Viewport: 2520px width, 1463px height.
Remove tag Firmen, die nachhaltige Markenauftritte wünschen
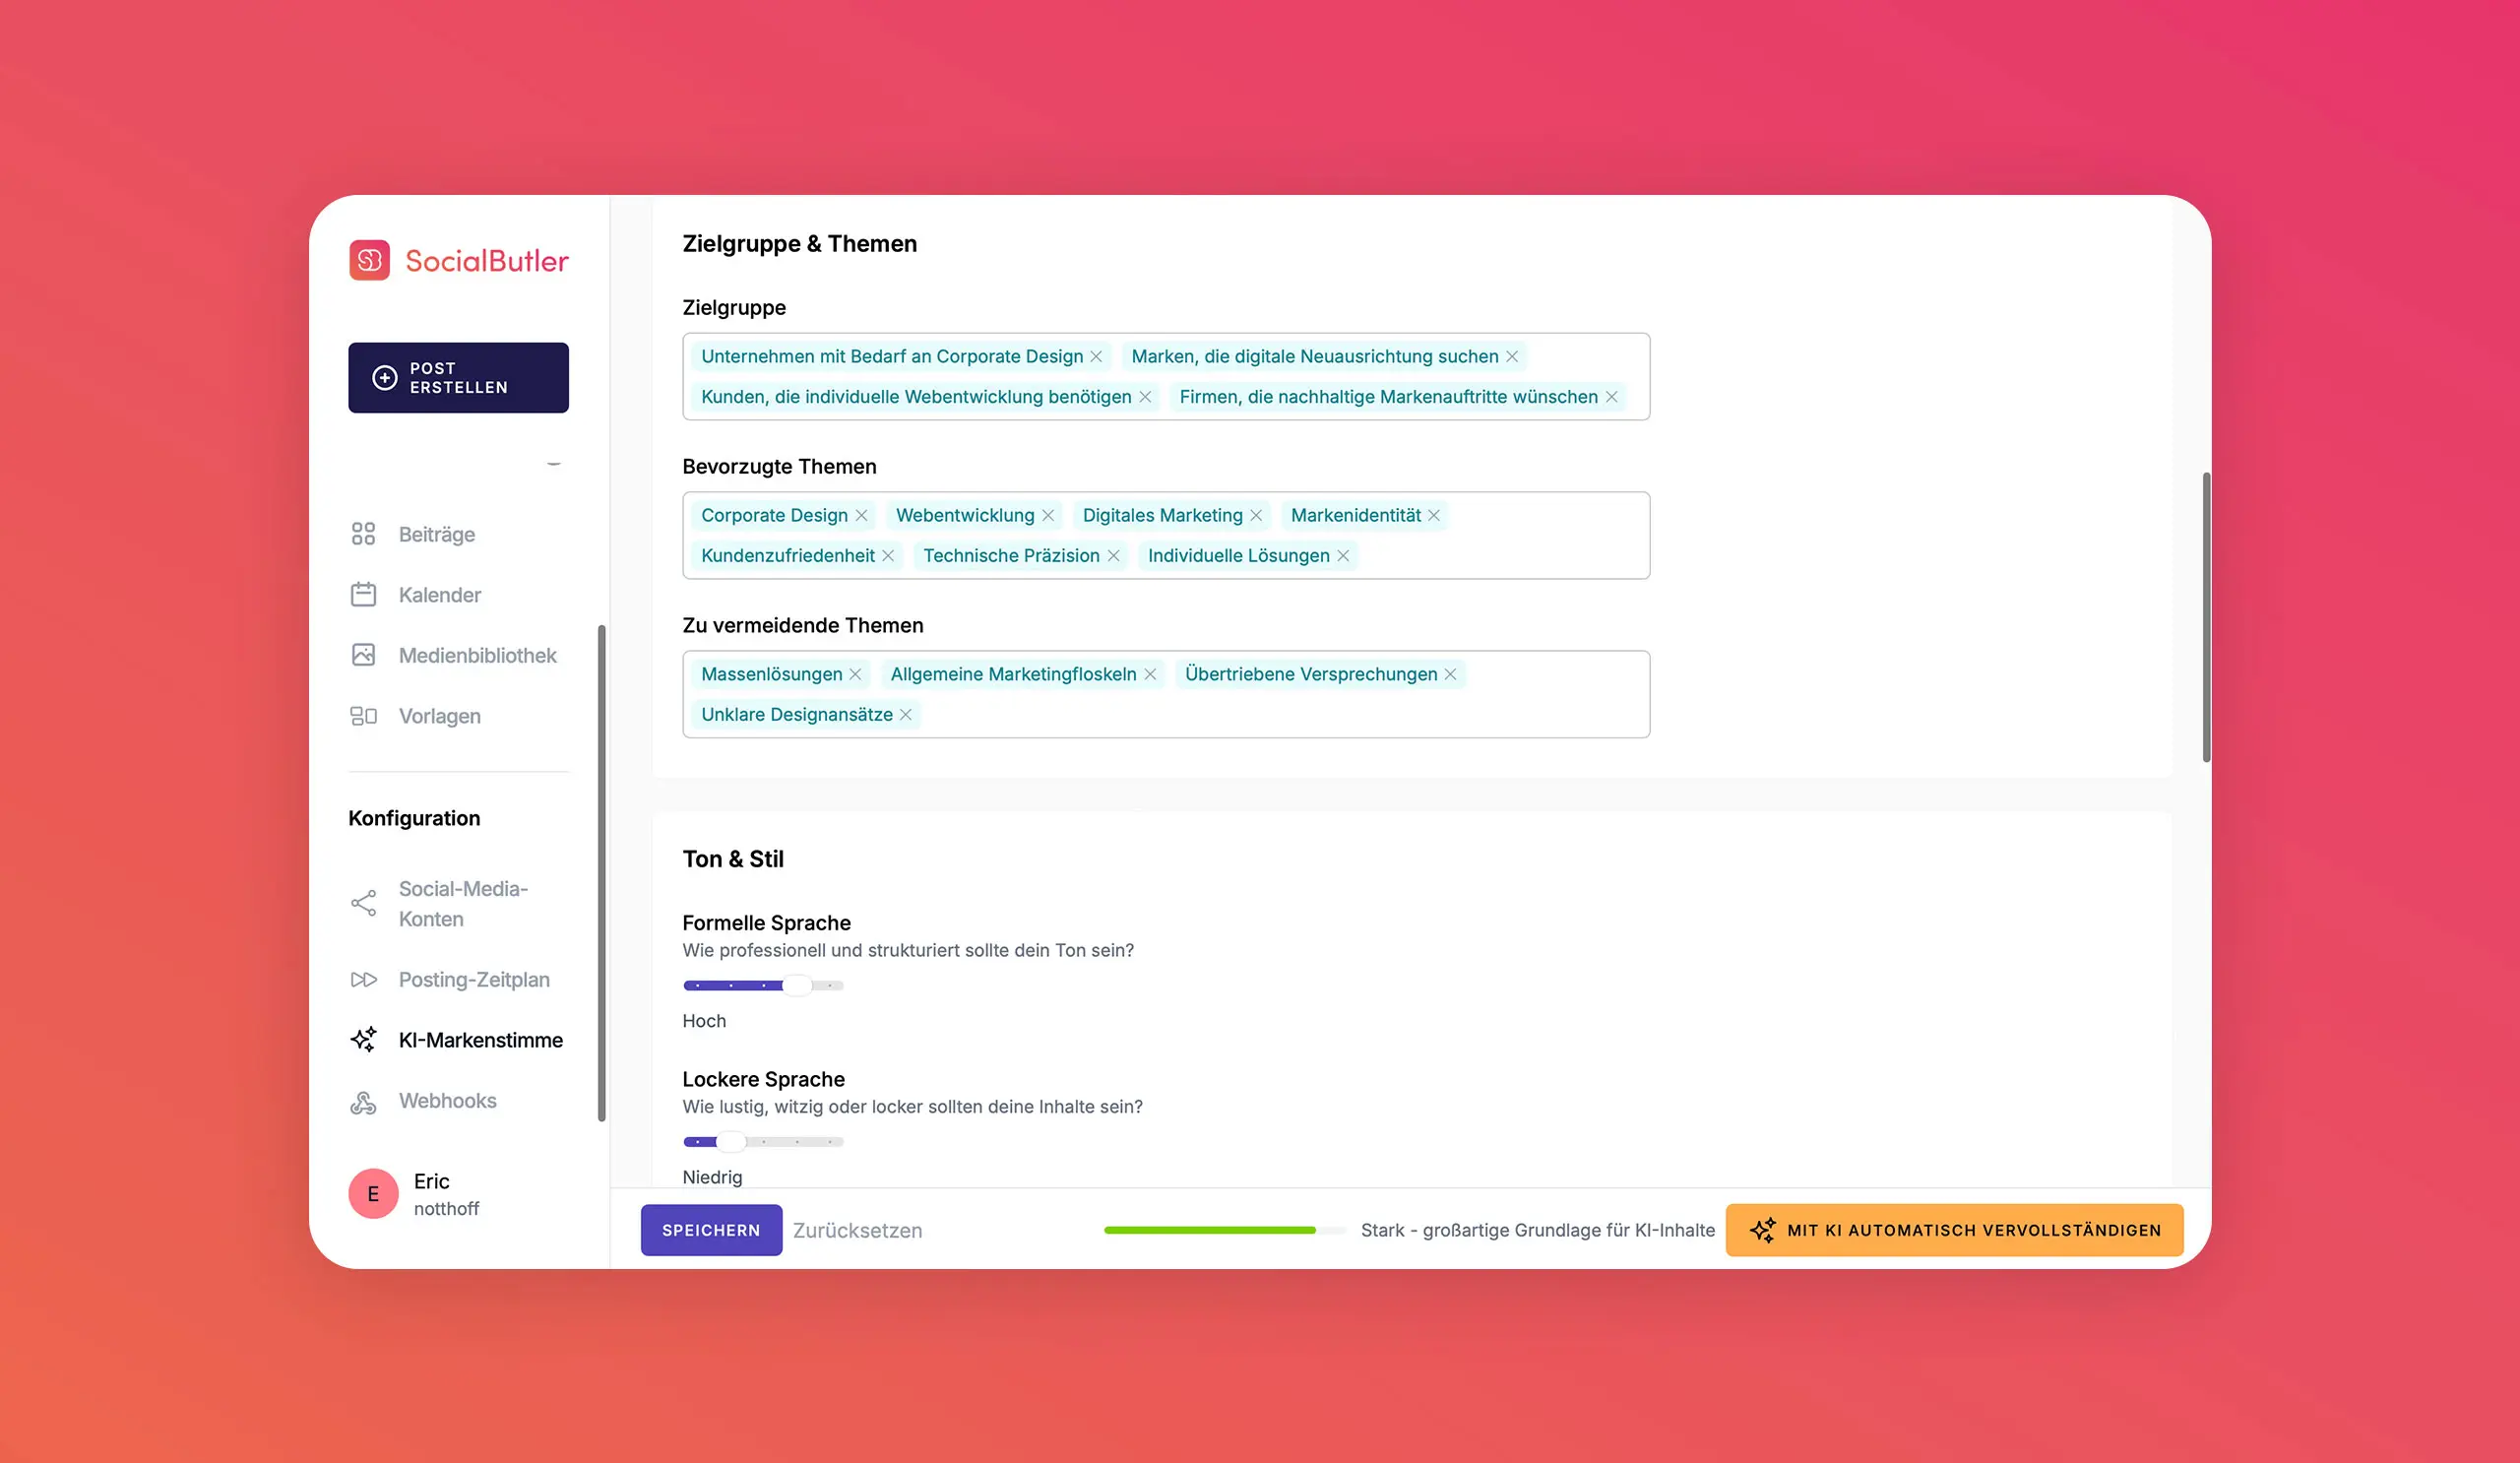(x=1612, y=397)
